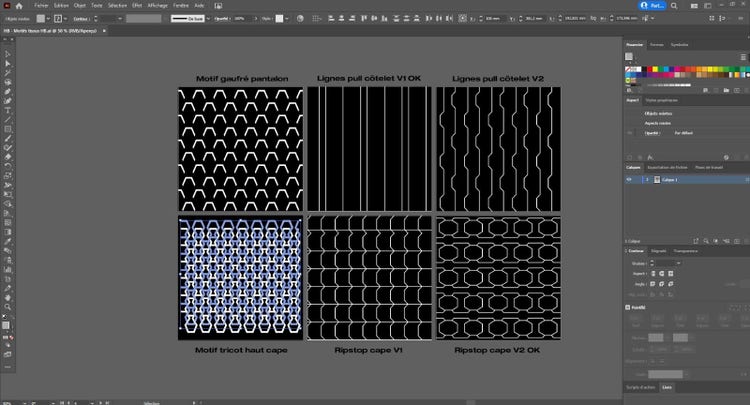Switch to the Symboles tab
The height and width of the screenshot is (405, 750).
pyautogui.click(x=679, y=45)
